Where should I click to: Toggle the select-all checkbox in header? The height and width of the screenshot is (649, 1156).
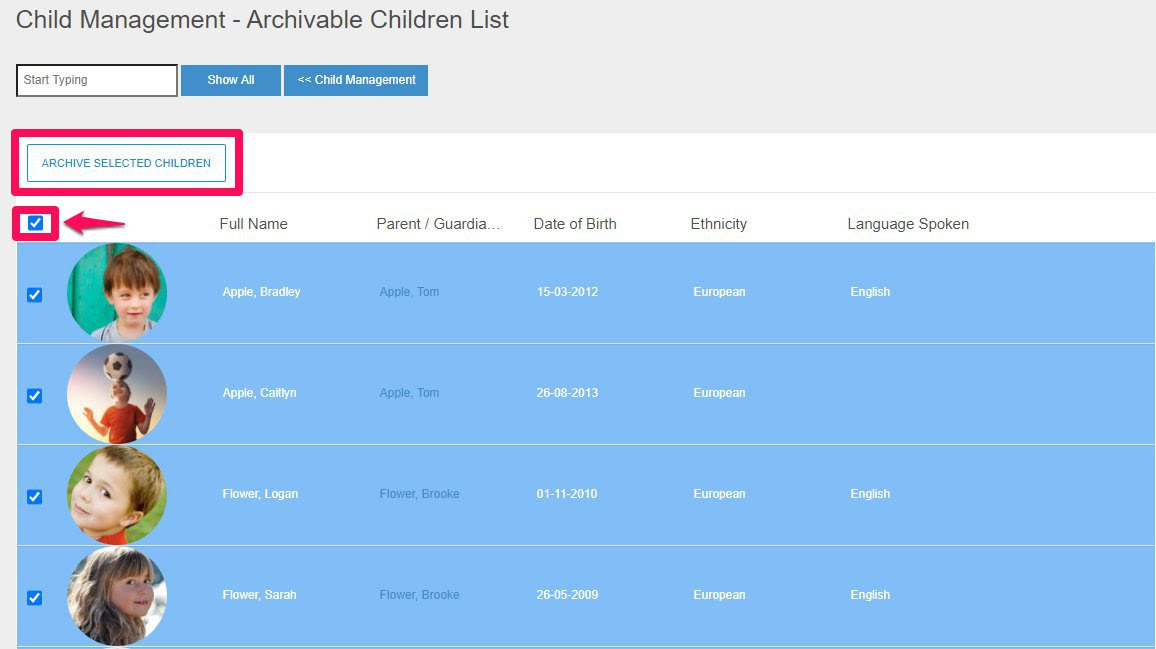pyautogui.click(x=36, y=223)
